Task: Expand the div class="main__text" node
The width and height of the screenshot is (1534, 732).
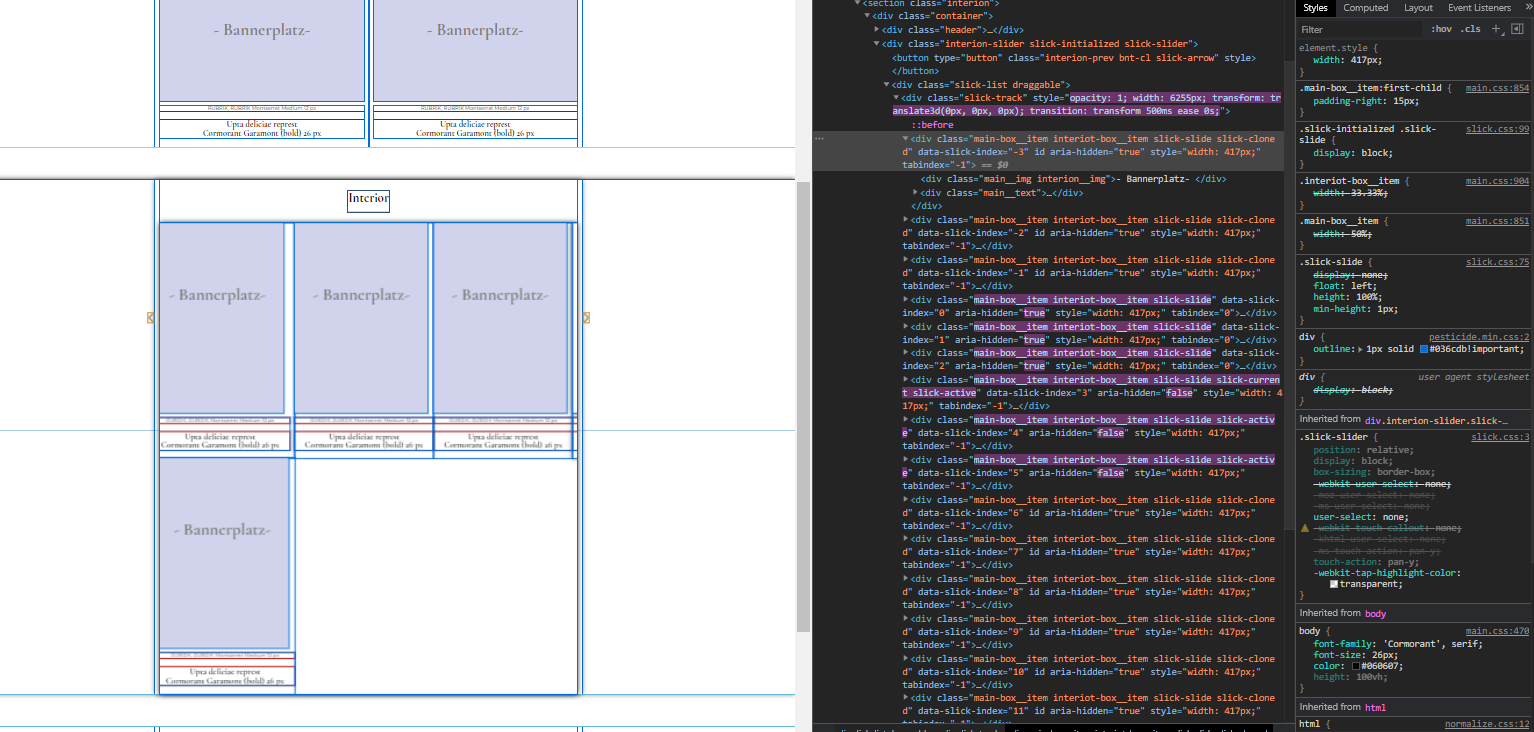Action: [916, 192]
